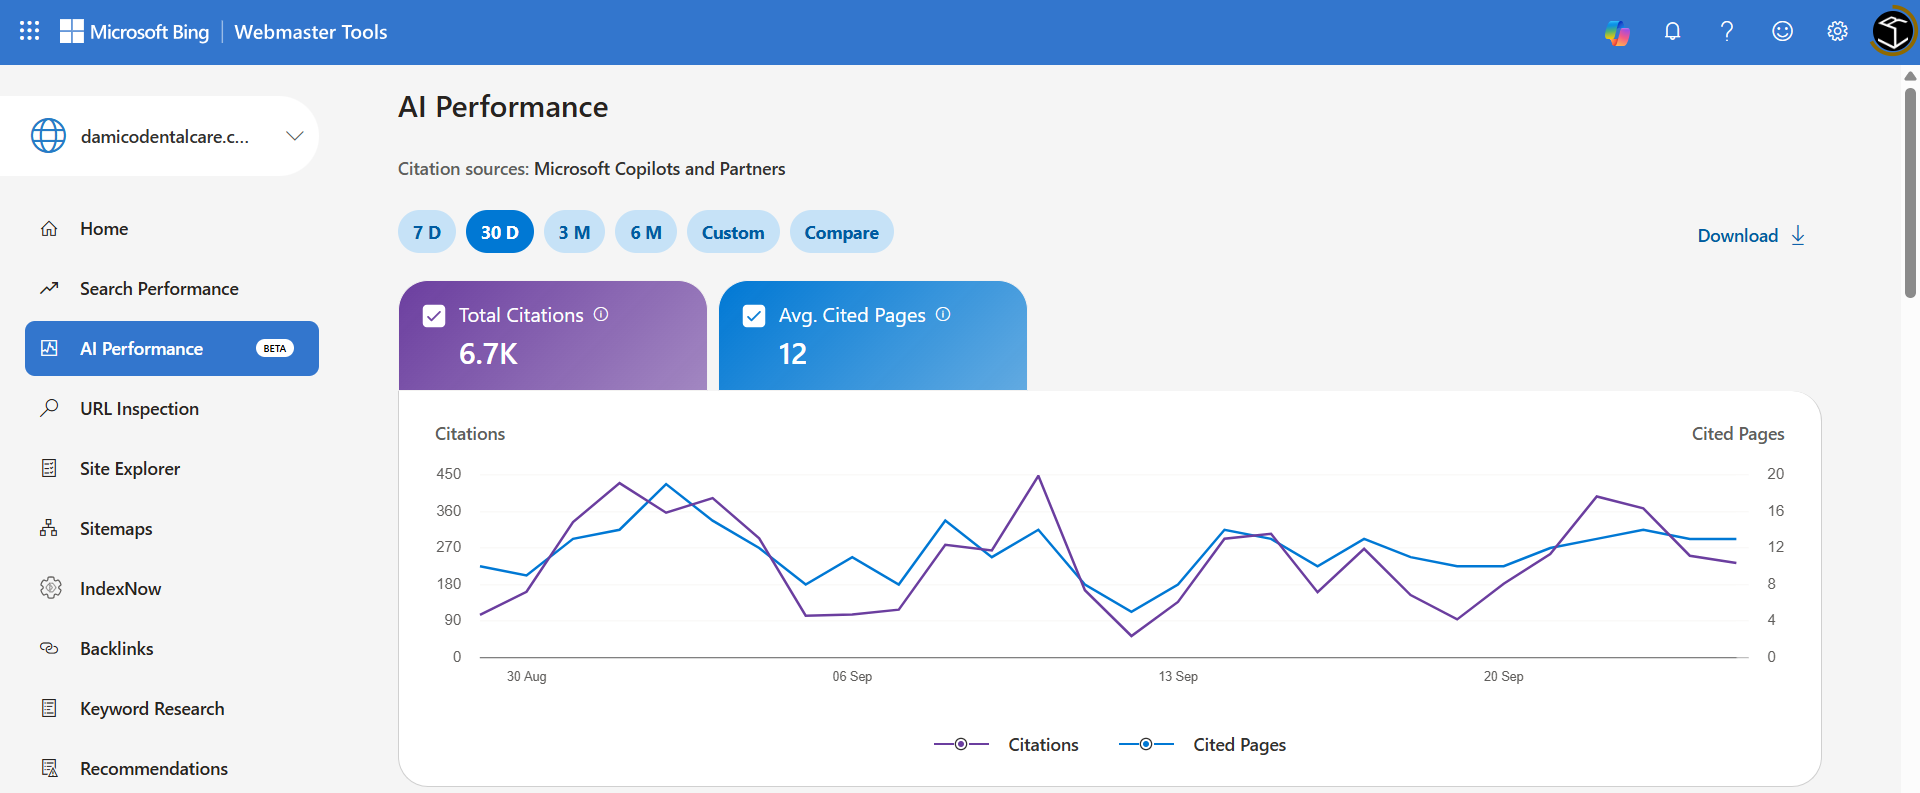Expand the damicodentalcare site selector
The height and width of the screenshot is (793, 1920).
(160, 136)
